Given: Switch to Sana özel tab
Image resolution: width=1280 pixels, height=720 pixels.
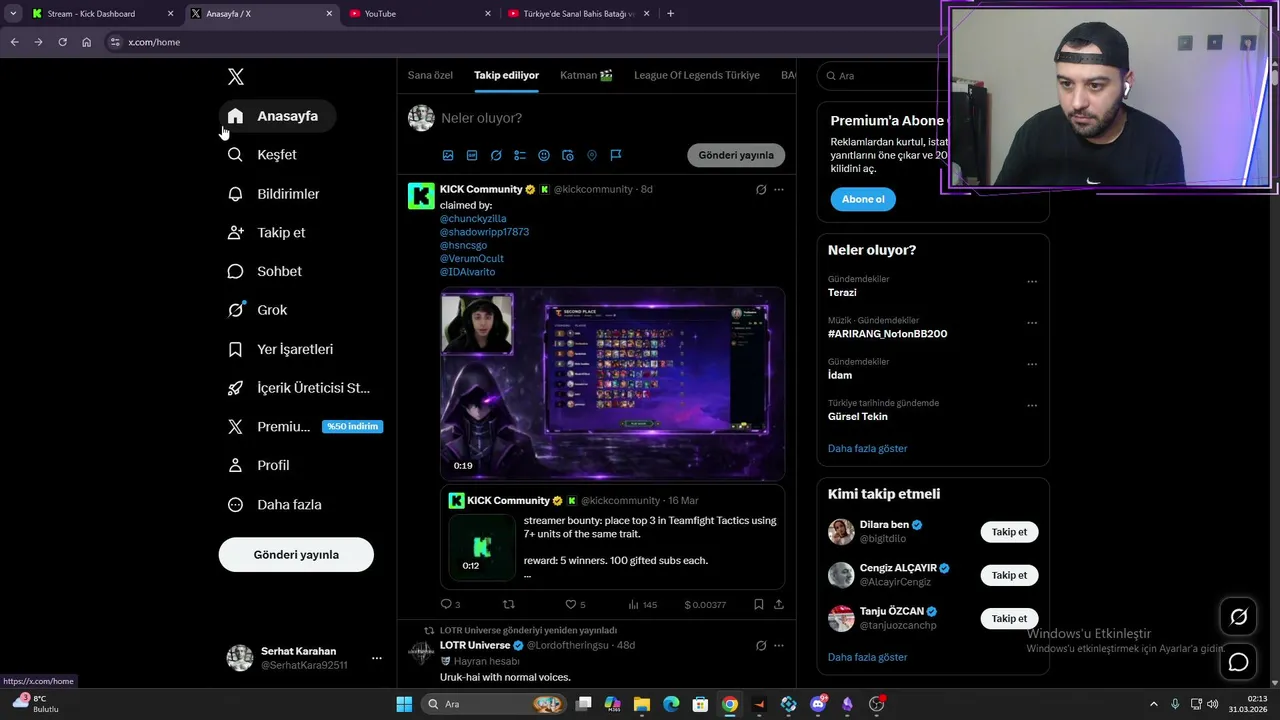Looking at the screenshot, I should [430, 75].
